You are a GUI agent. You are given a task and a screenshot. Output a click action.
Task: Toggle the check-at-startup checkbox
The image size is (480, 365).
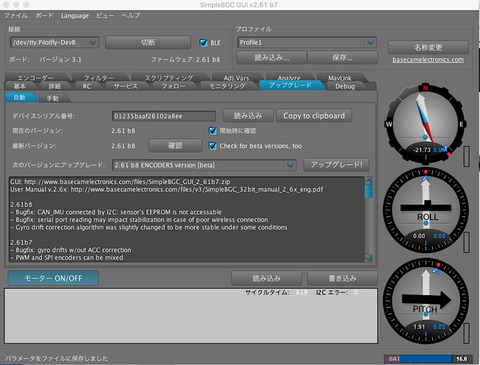[x=212, y=131]
